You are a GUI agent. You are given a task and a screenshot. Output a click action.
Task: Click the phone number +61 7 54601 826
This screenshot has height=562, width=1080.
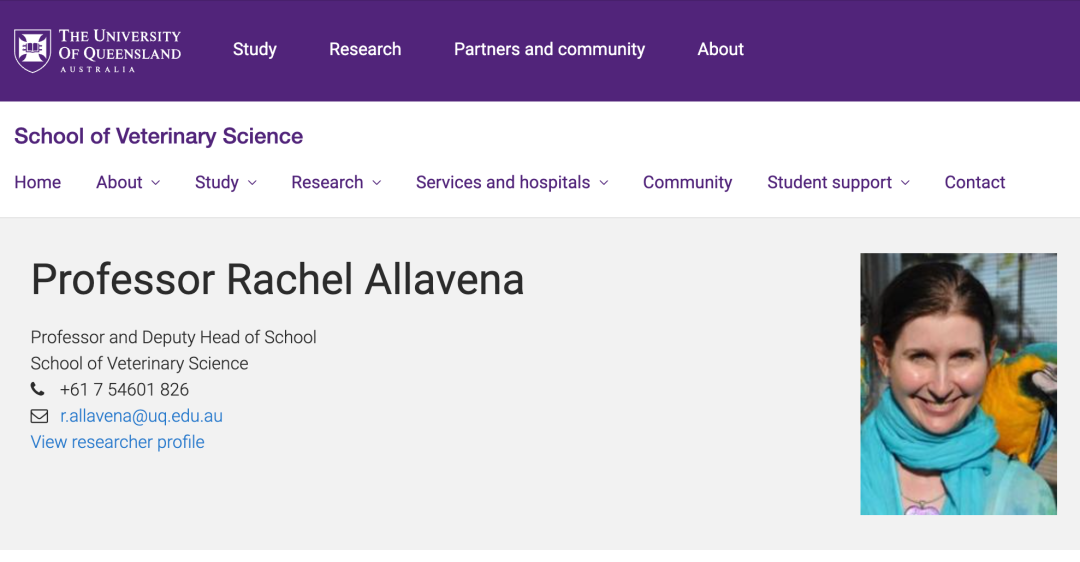pos(124,390)
